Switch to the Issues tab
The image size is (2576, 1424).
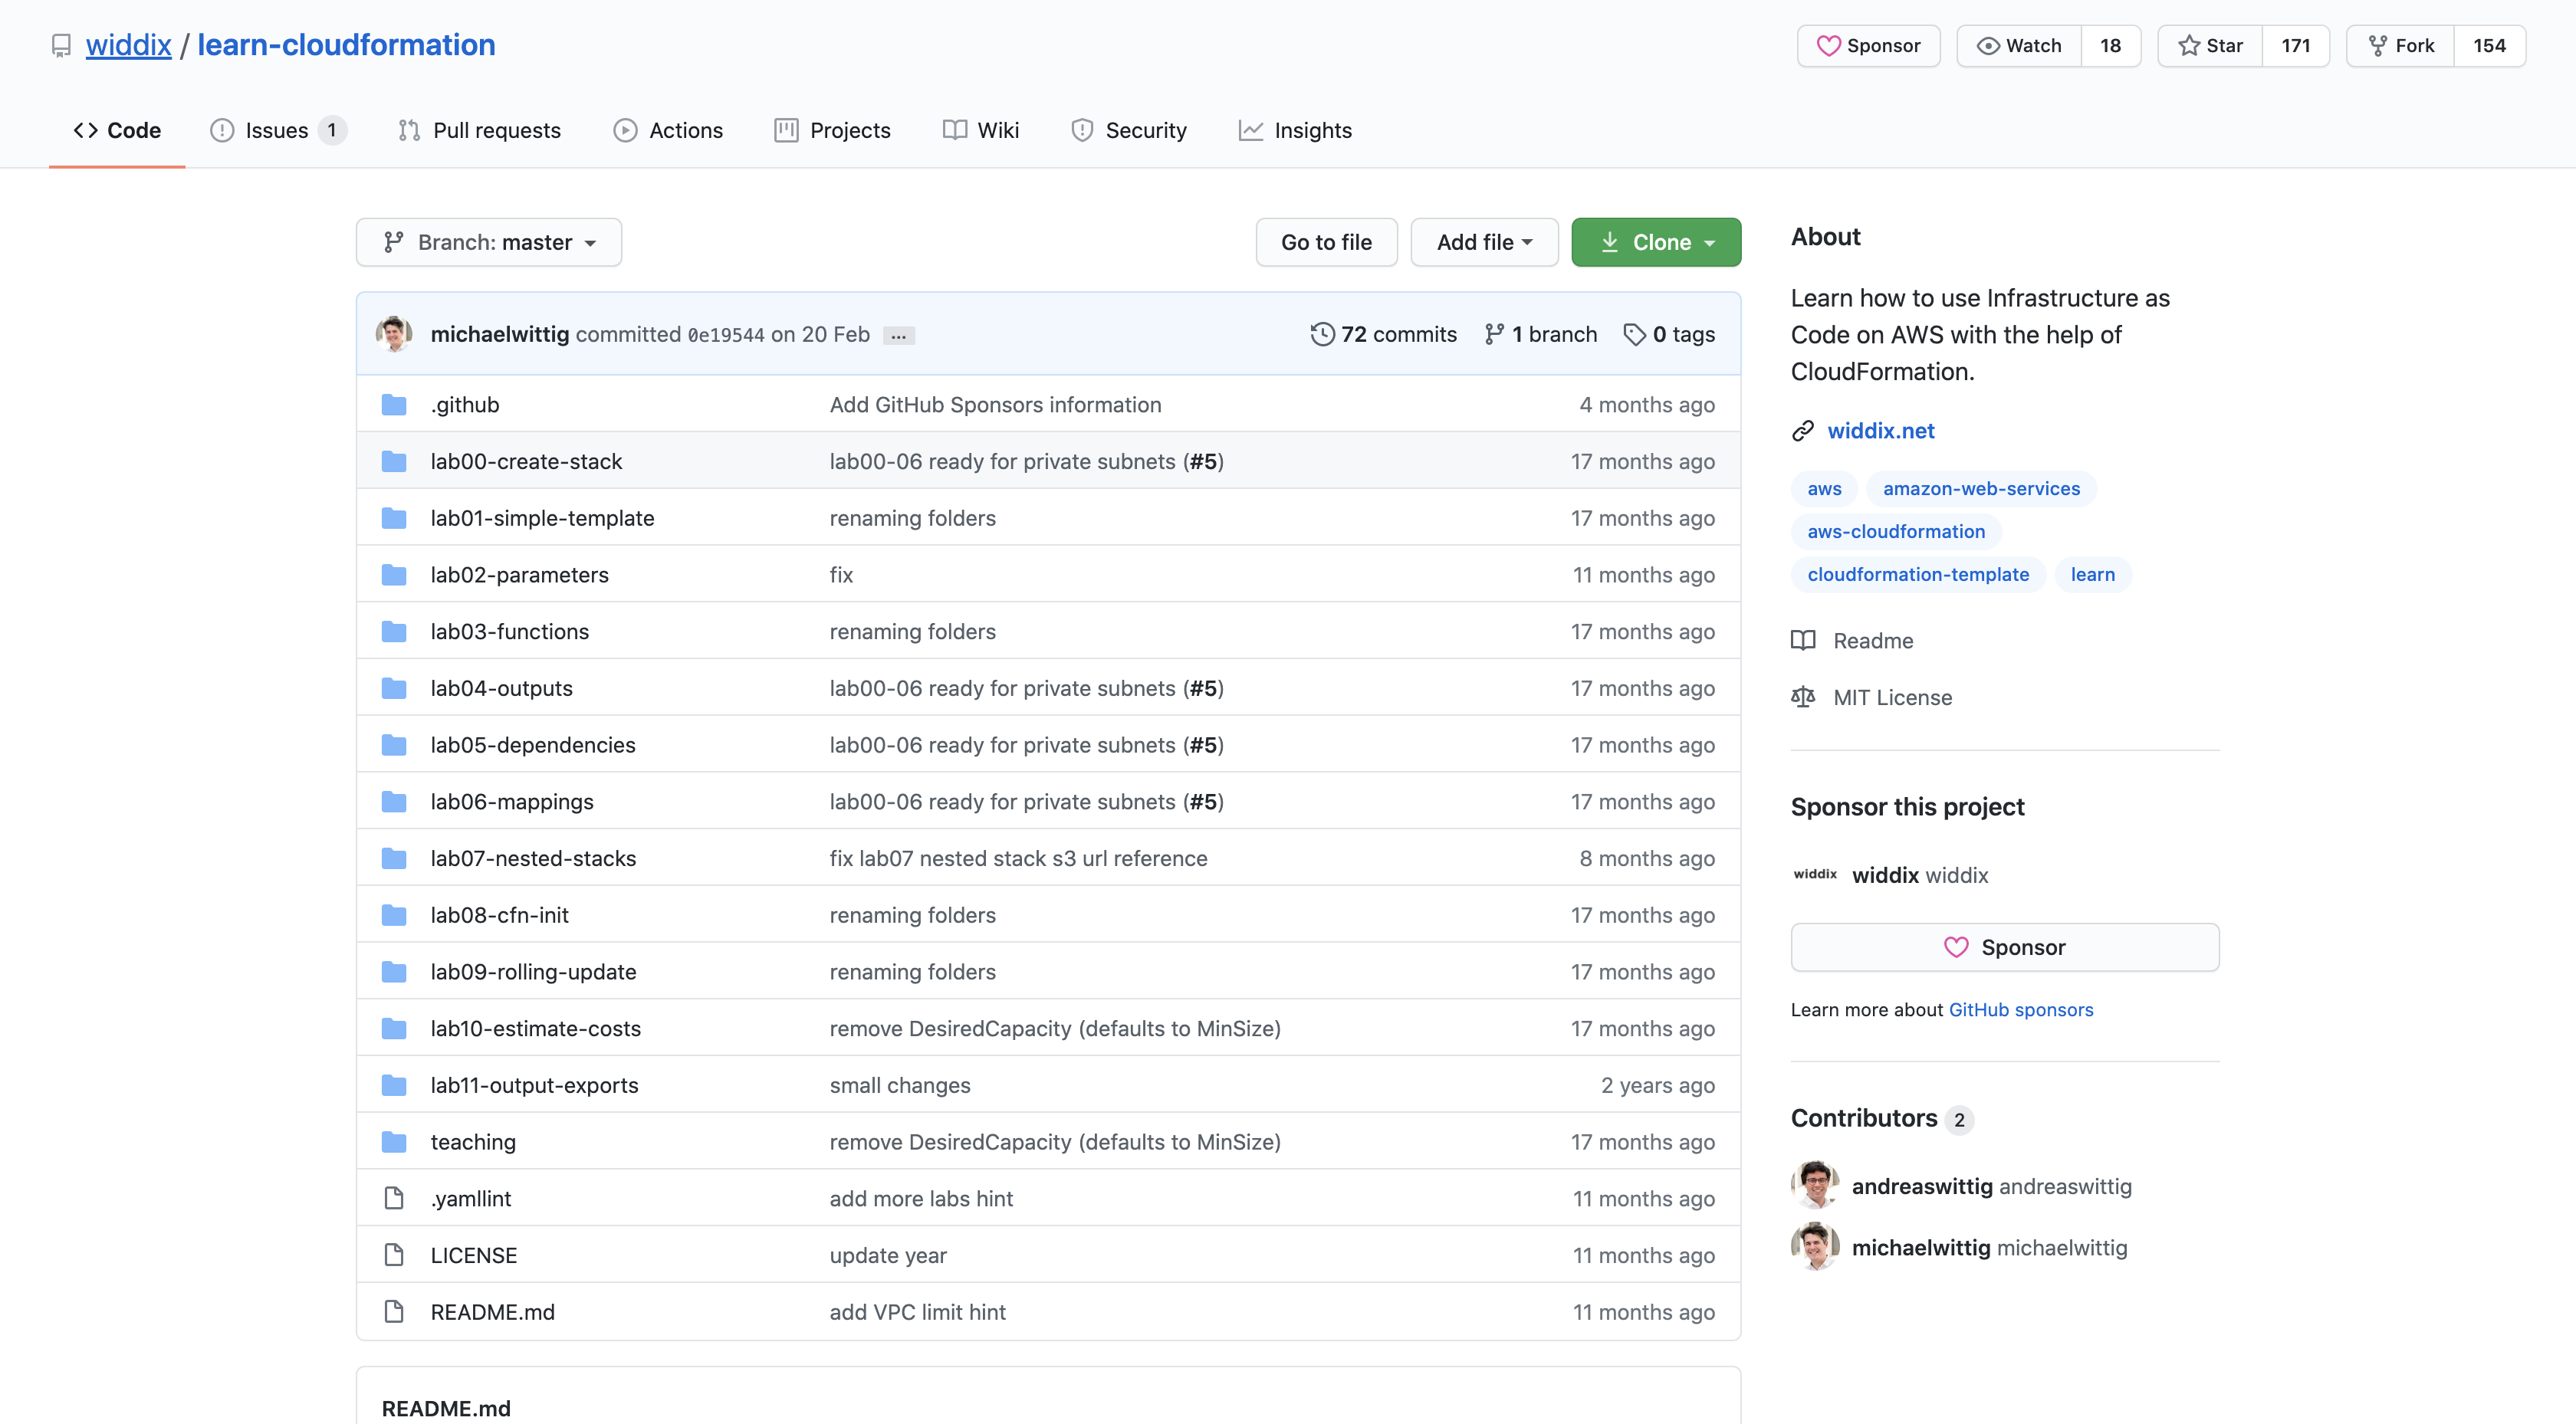point(277,130)
